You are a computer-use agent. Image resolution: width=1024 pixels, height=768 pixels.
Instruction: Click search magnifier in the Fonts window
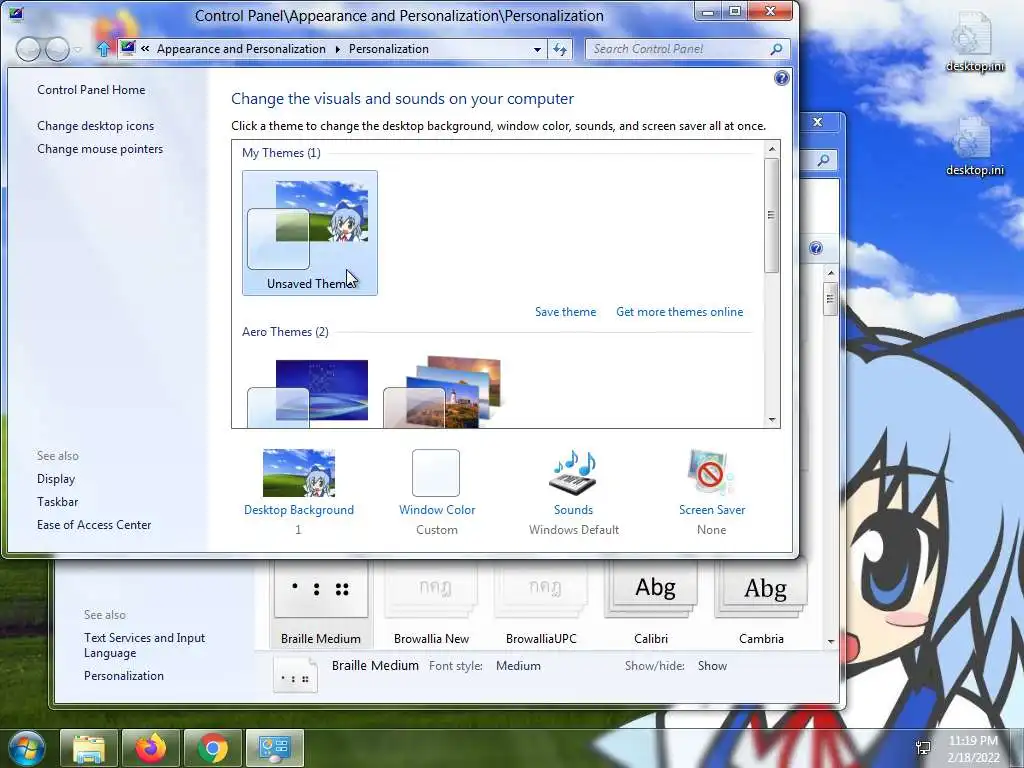pos(824,160)
